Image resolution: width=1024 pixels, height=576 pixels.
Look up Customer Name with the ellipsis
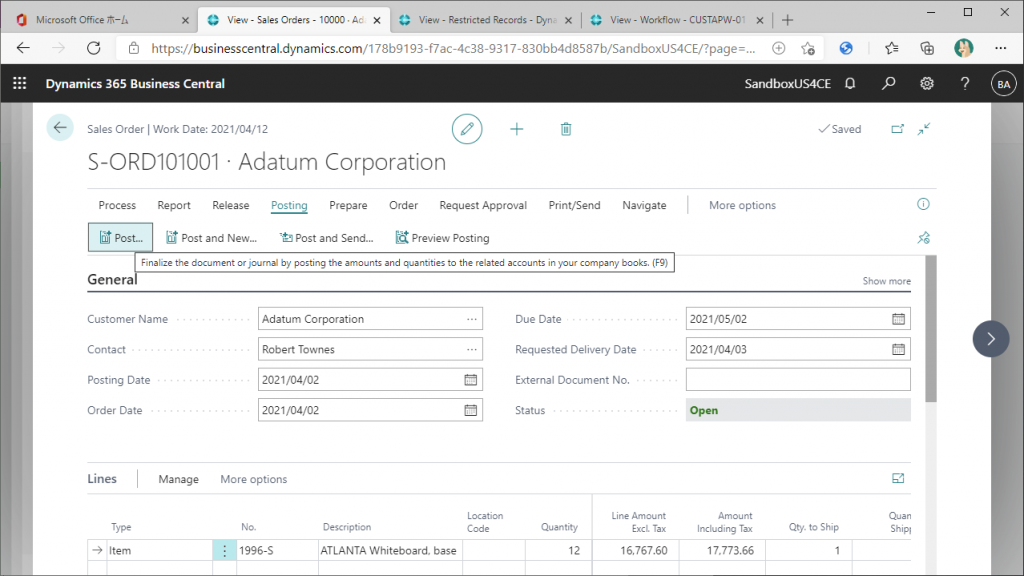(x=472, y=319)
